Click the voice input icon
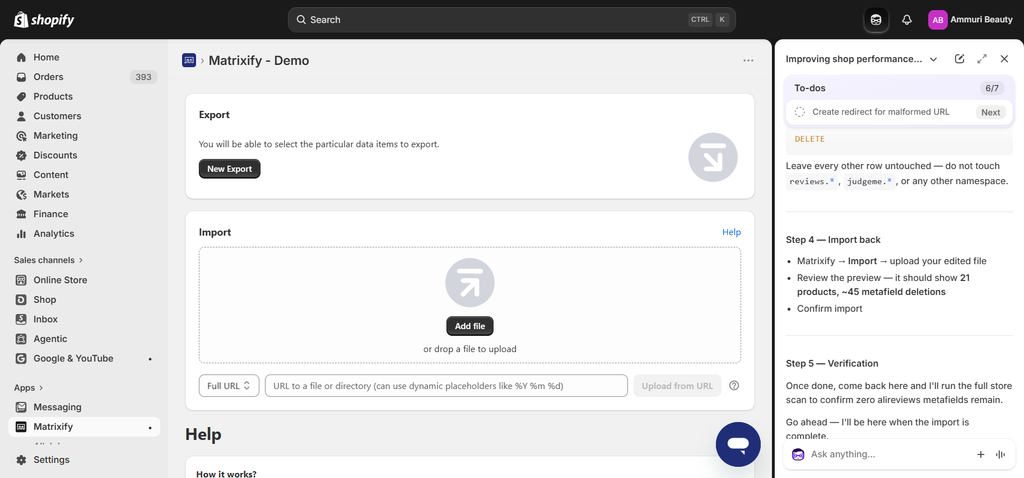Viewport: 1024px width, 478px height. click(x=1000, y=454)
